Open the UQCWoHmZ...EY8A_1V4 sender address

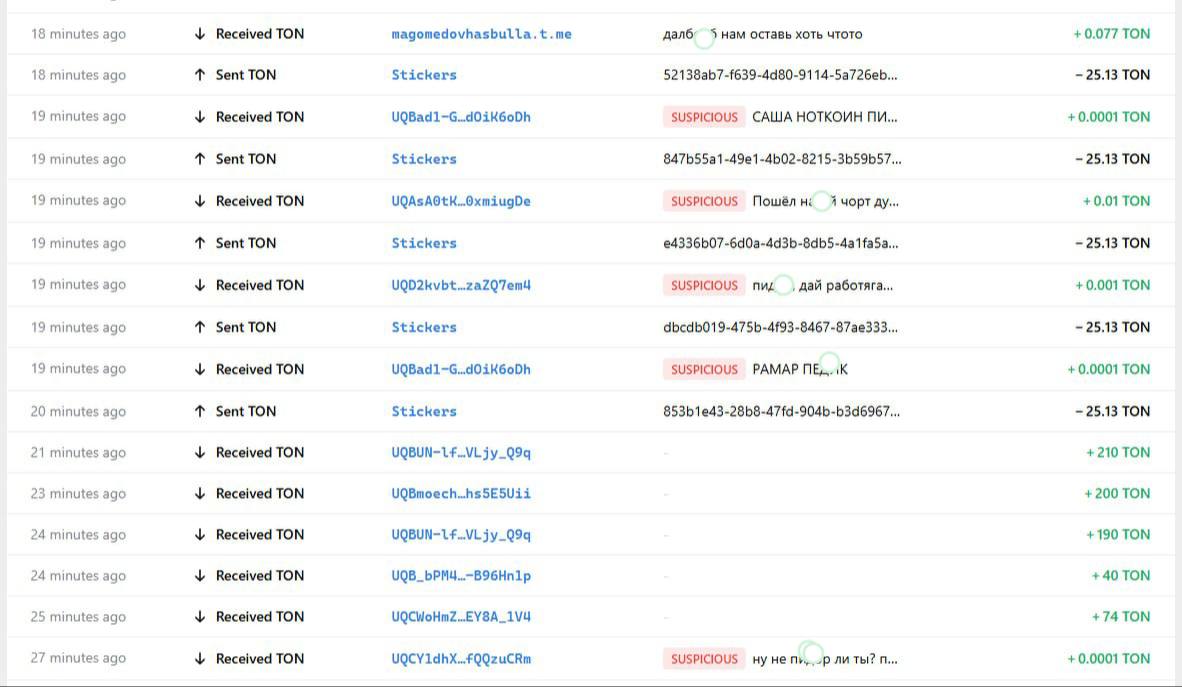(x=461, y=617)
